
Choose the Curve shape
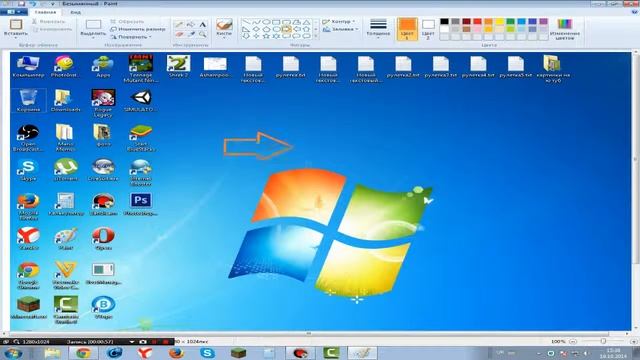click(x=256, y=22)
